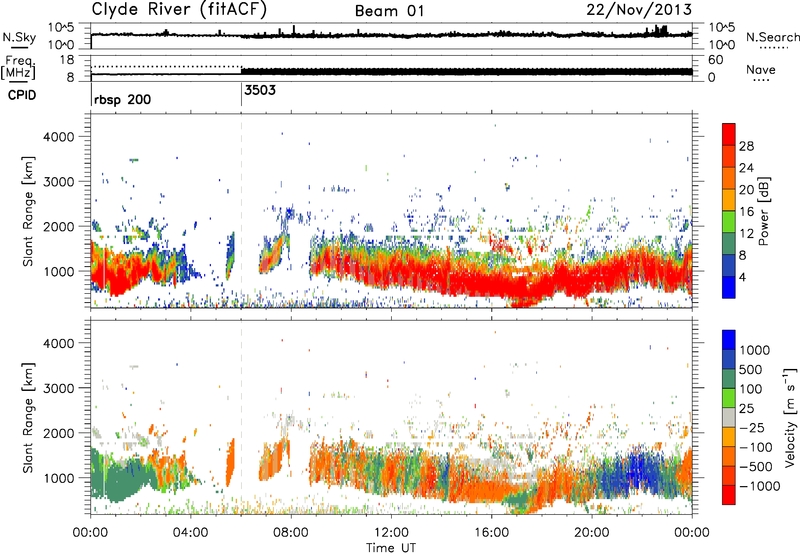
Task: Click the "Freq. [MHz]" axis label
Action: tap(19, 68)
